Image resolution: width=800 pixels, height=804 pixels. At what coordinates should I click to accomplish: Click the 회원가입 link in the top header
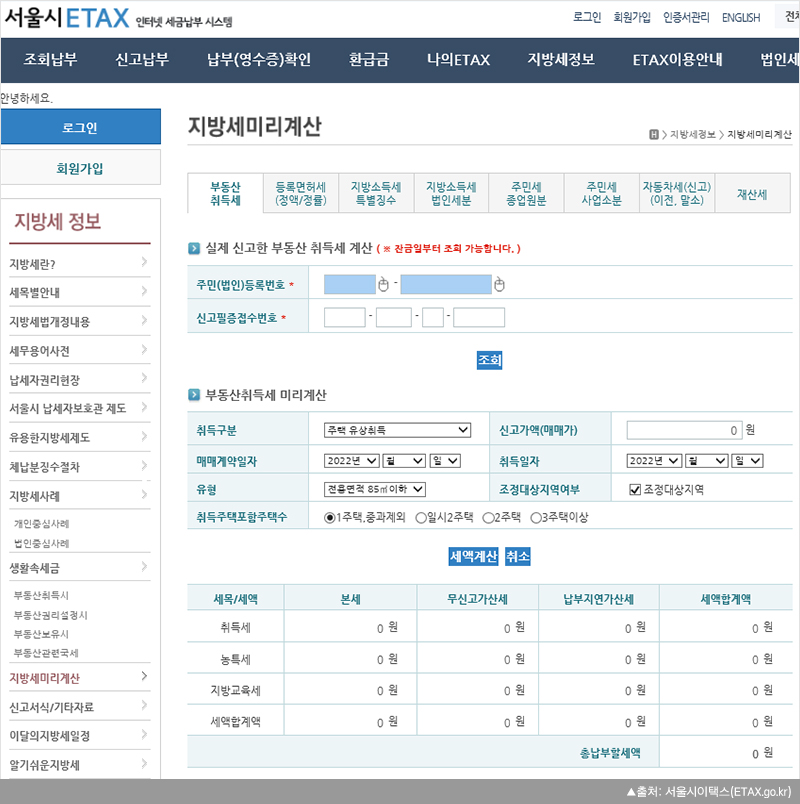632,17
